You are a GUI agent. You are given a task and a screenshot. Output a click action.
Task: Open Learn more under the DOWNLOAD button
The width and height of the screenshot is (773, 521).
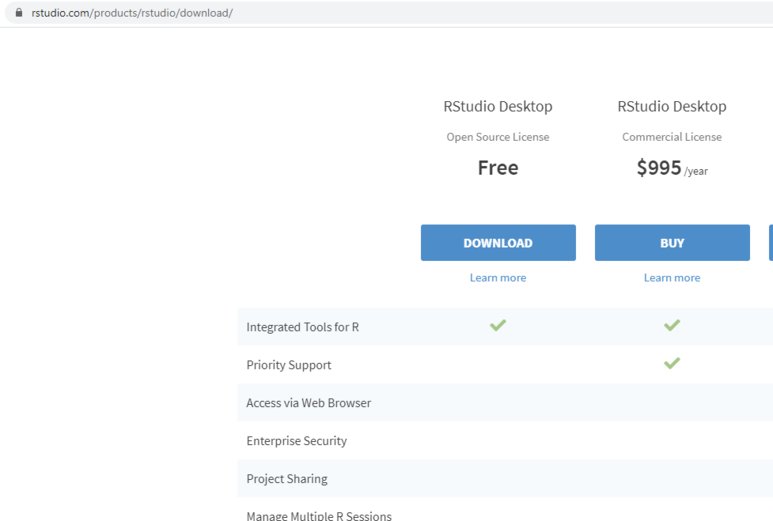point(498,278)
